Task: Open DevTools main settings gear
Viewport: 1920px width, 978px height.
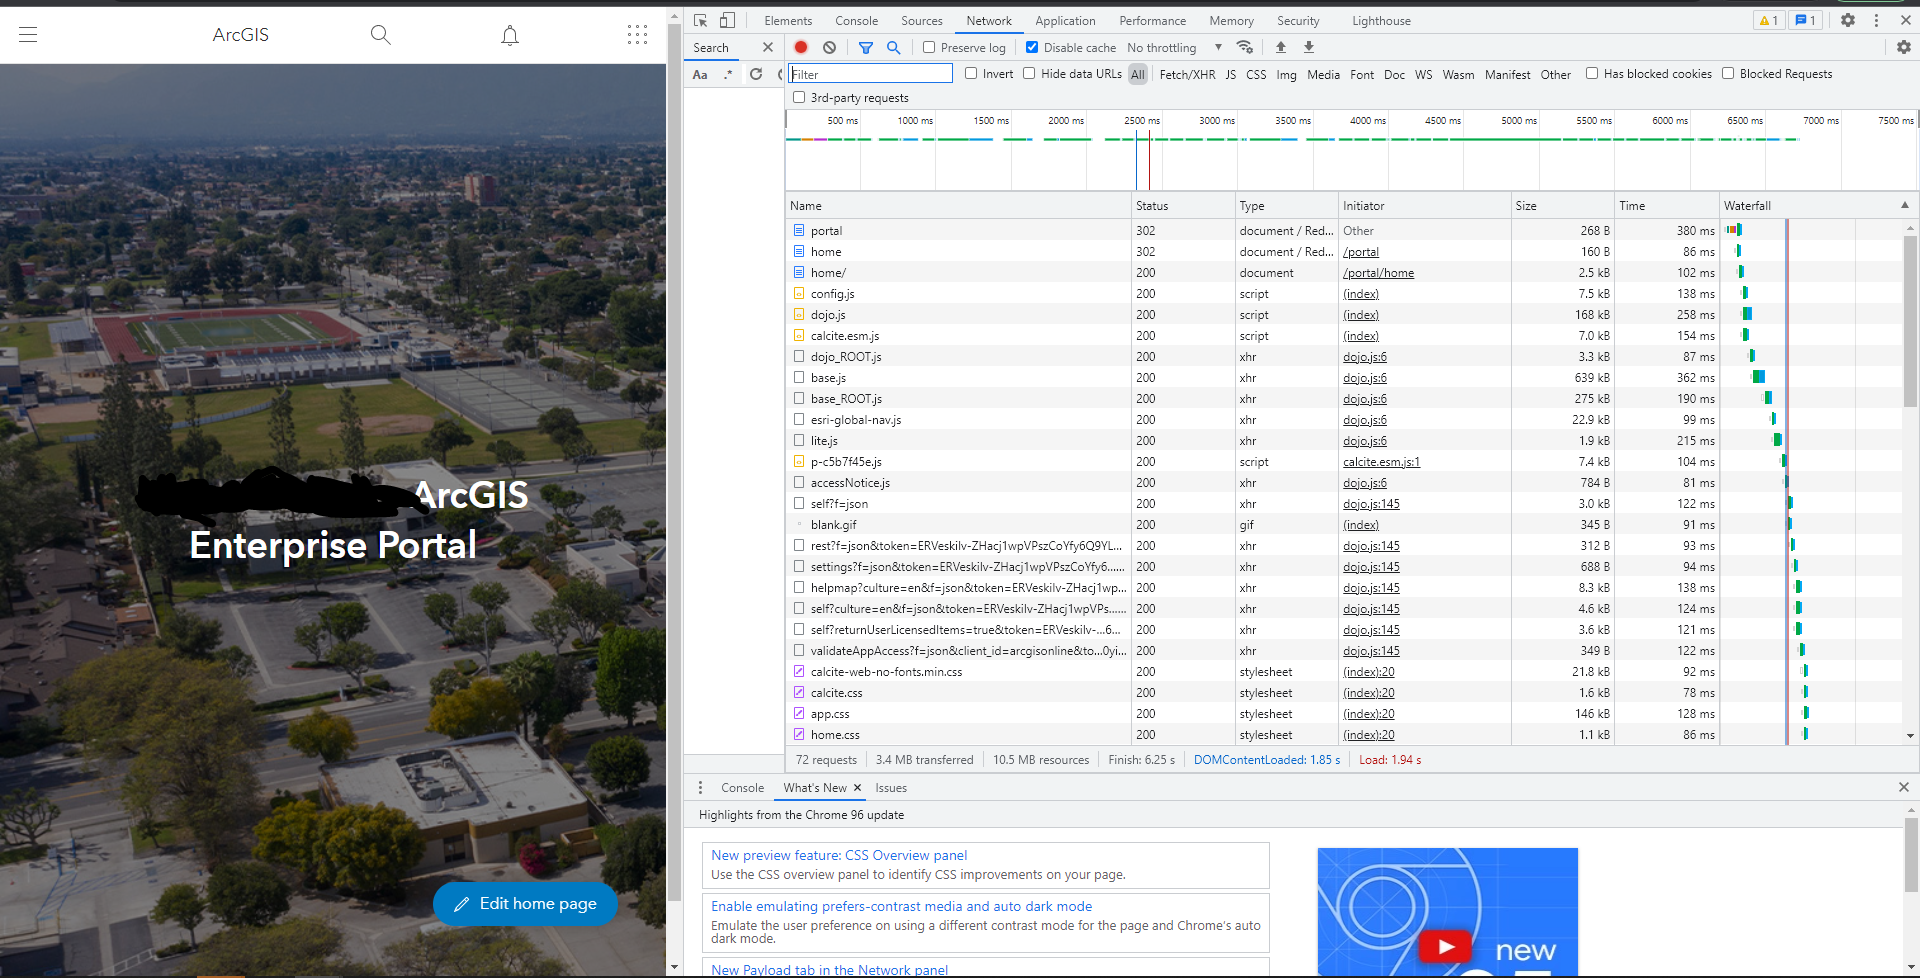Action: pyautogui.click(x=1848, y=20)
